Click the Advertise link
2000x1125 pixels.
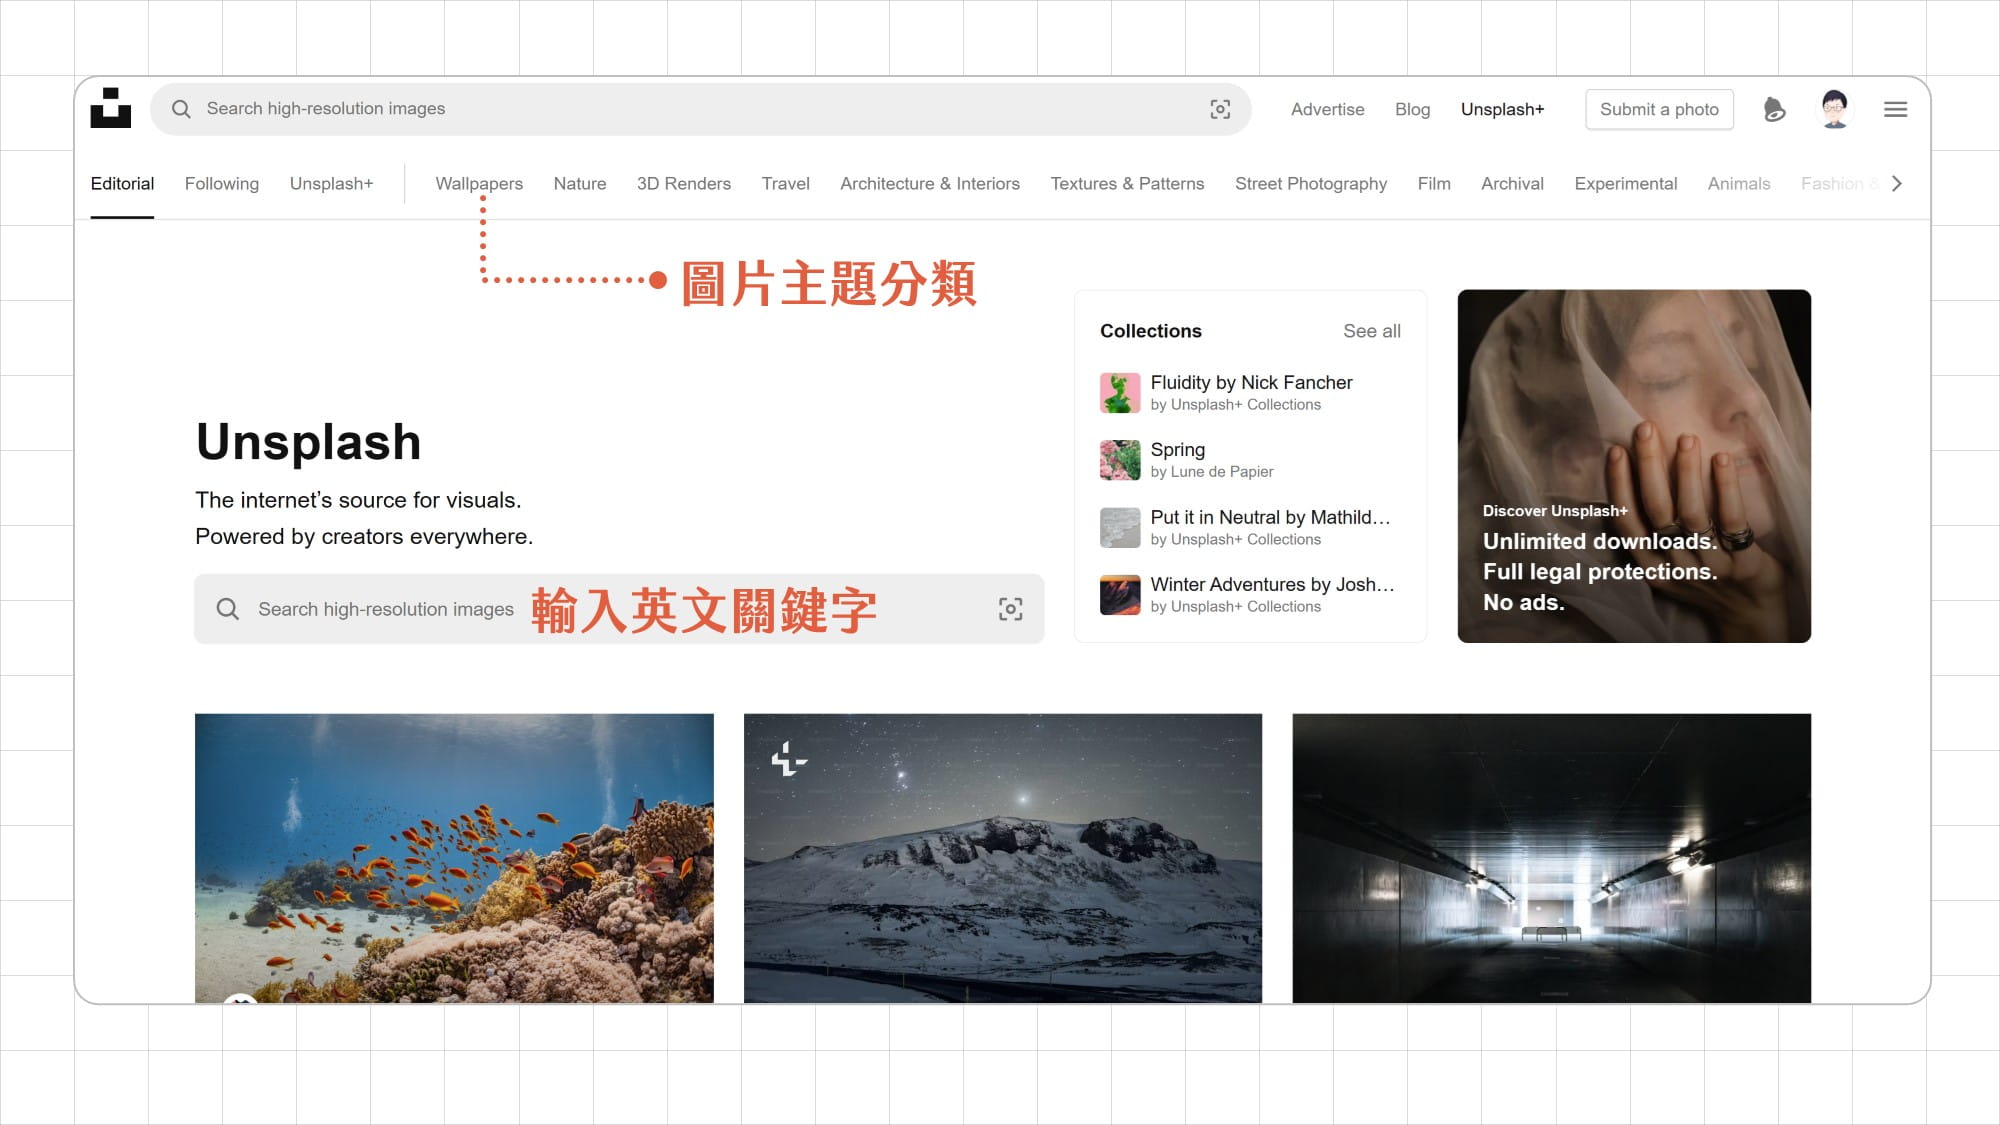point(1327,109)
